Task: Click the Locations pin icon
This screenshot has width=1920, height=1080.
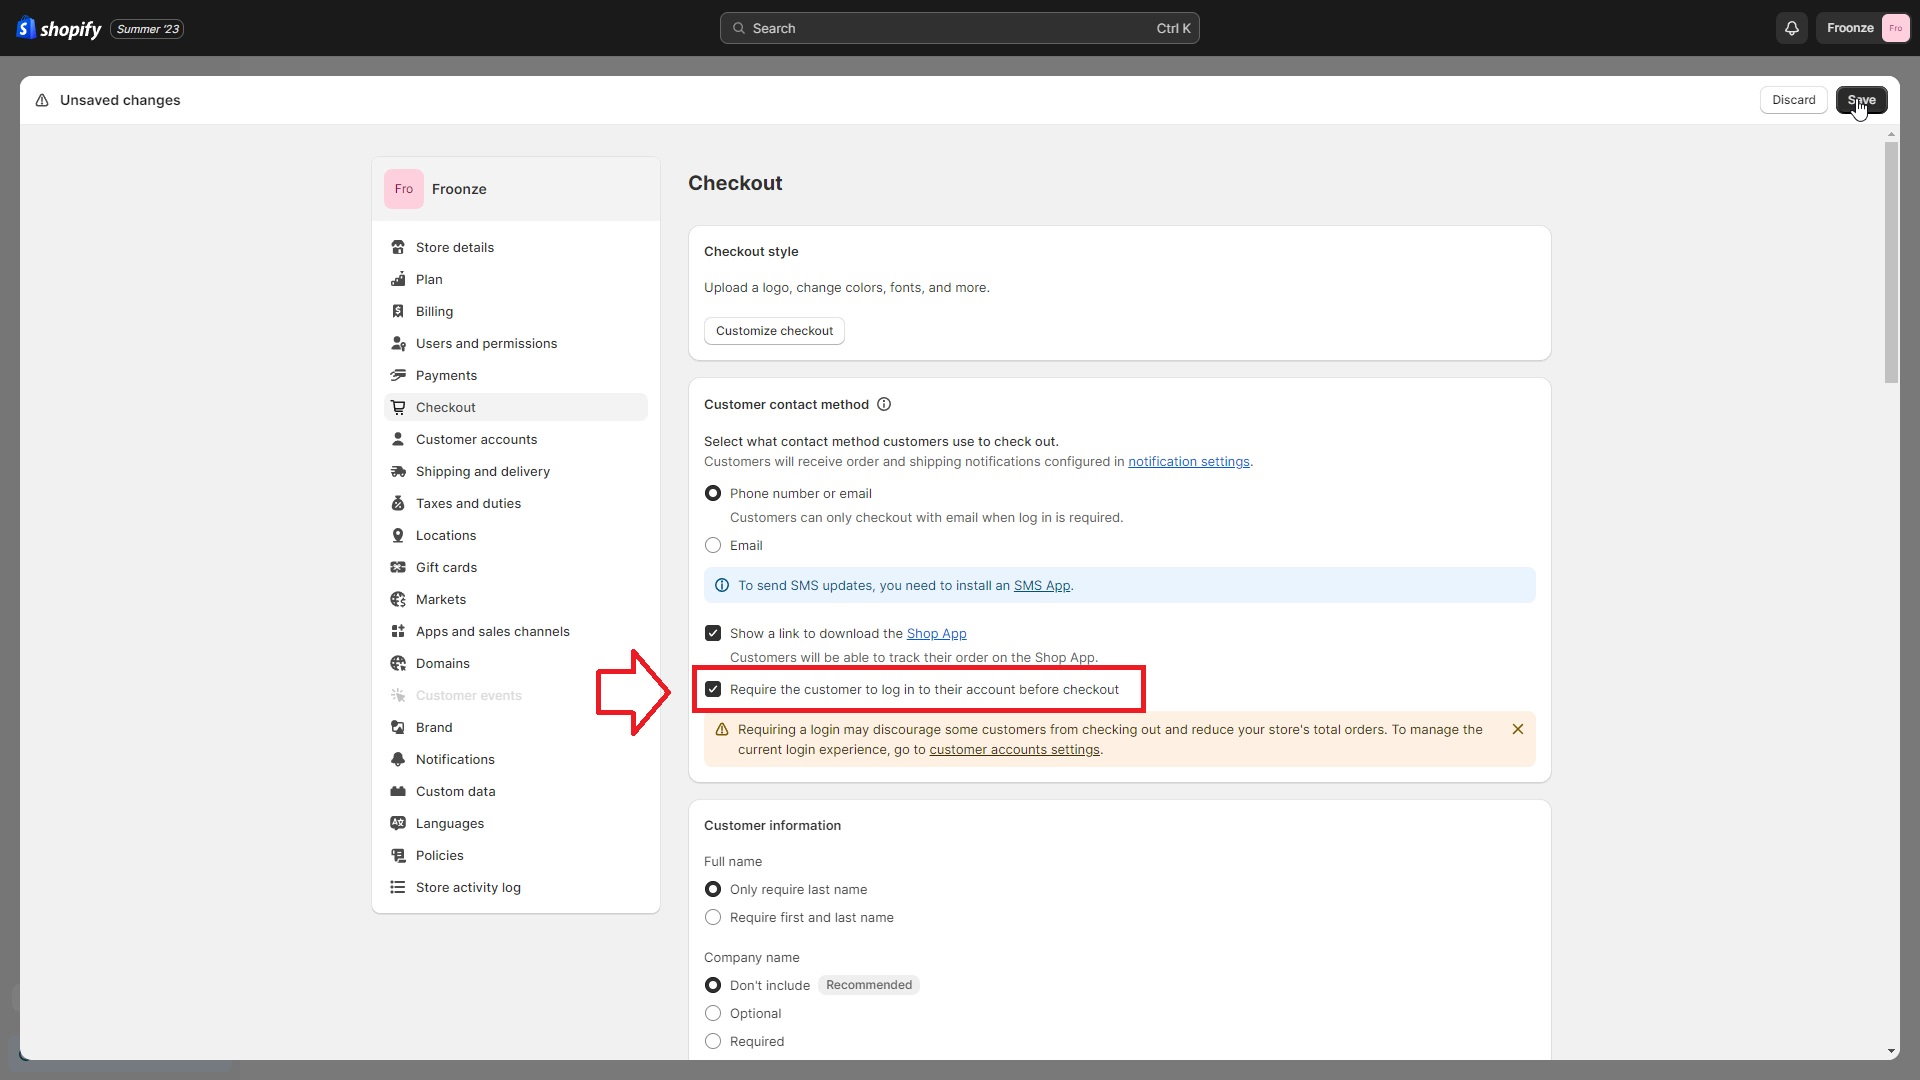Action: (398, 536)
